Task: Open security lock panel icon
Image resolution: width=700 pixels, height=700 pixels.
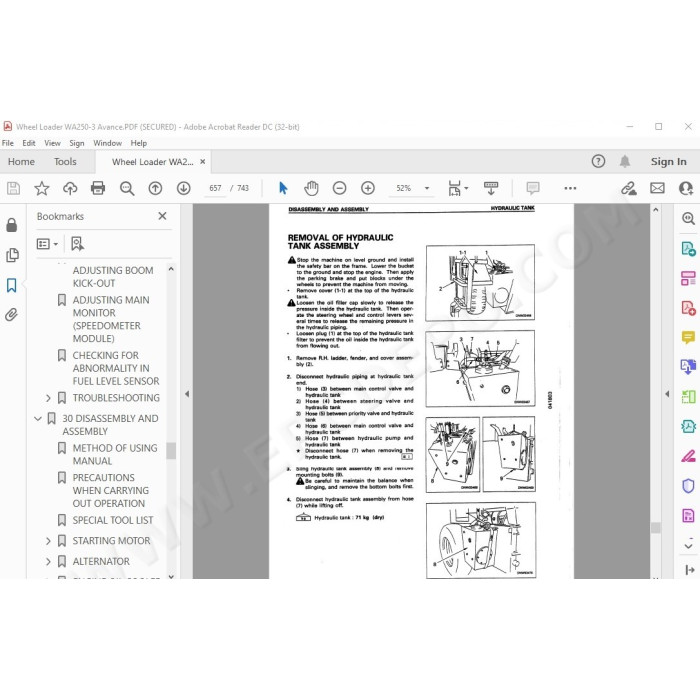Action: coord(12,225)
